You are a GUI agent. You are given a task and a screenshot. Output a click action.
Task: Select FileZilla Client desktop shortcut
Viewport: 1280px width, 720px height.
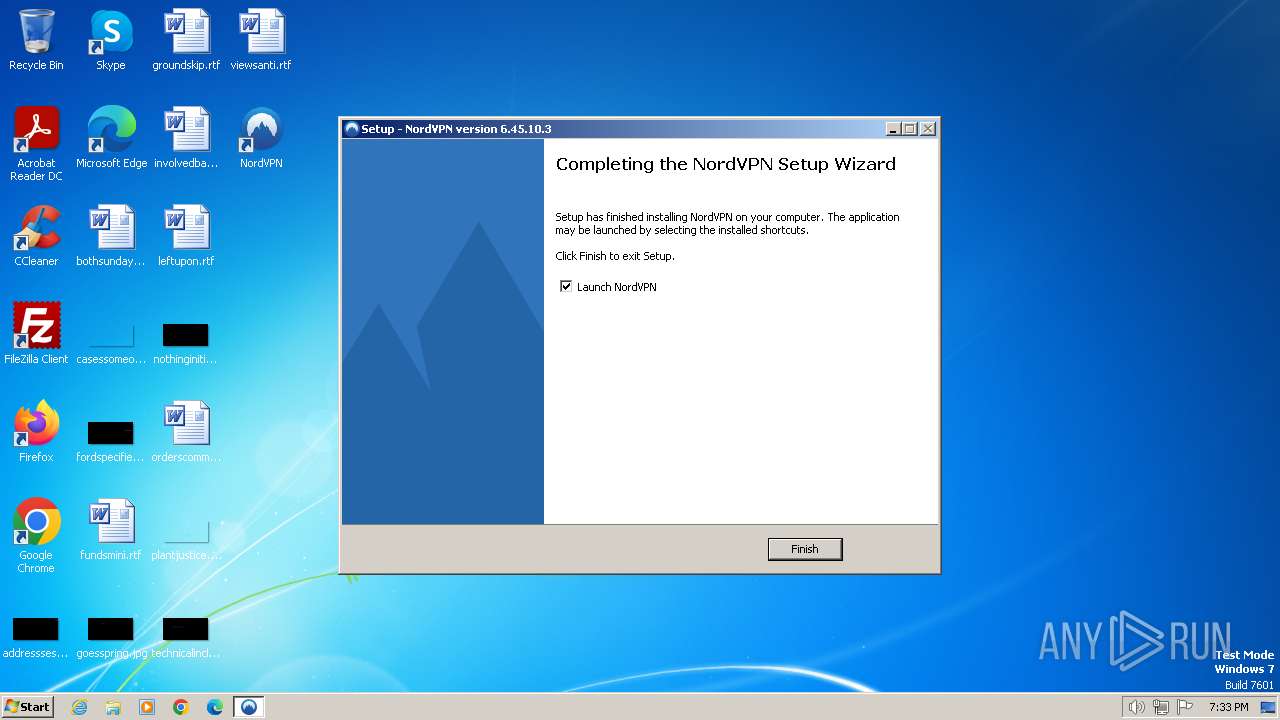tap(36, 334)
